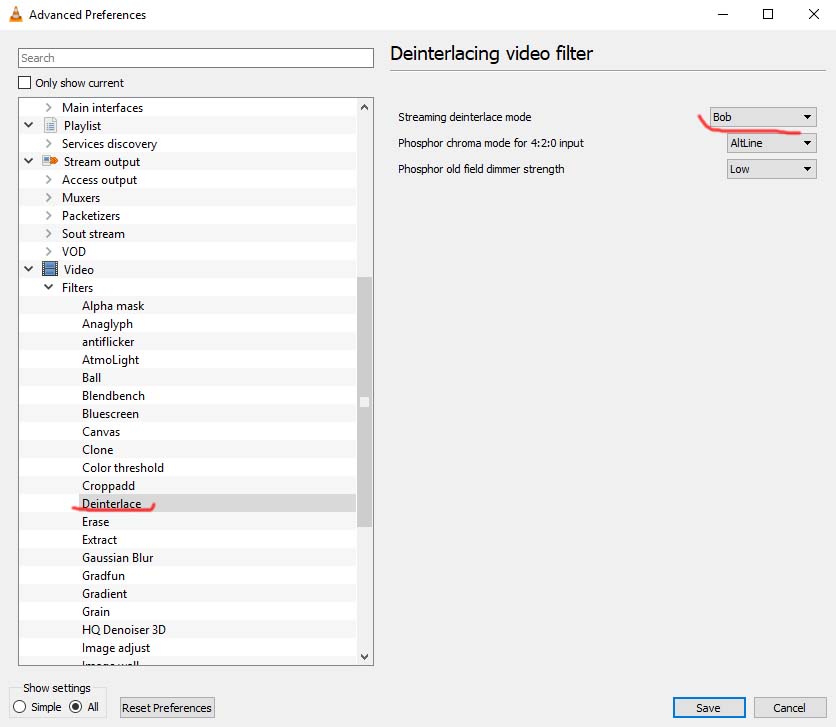836x727 pixels.
Task: Select the All settings radio button
Action: (76, 707)
